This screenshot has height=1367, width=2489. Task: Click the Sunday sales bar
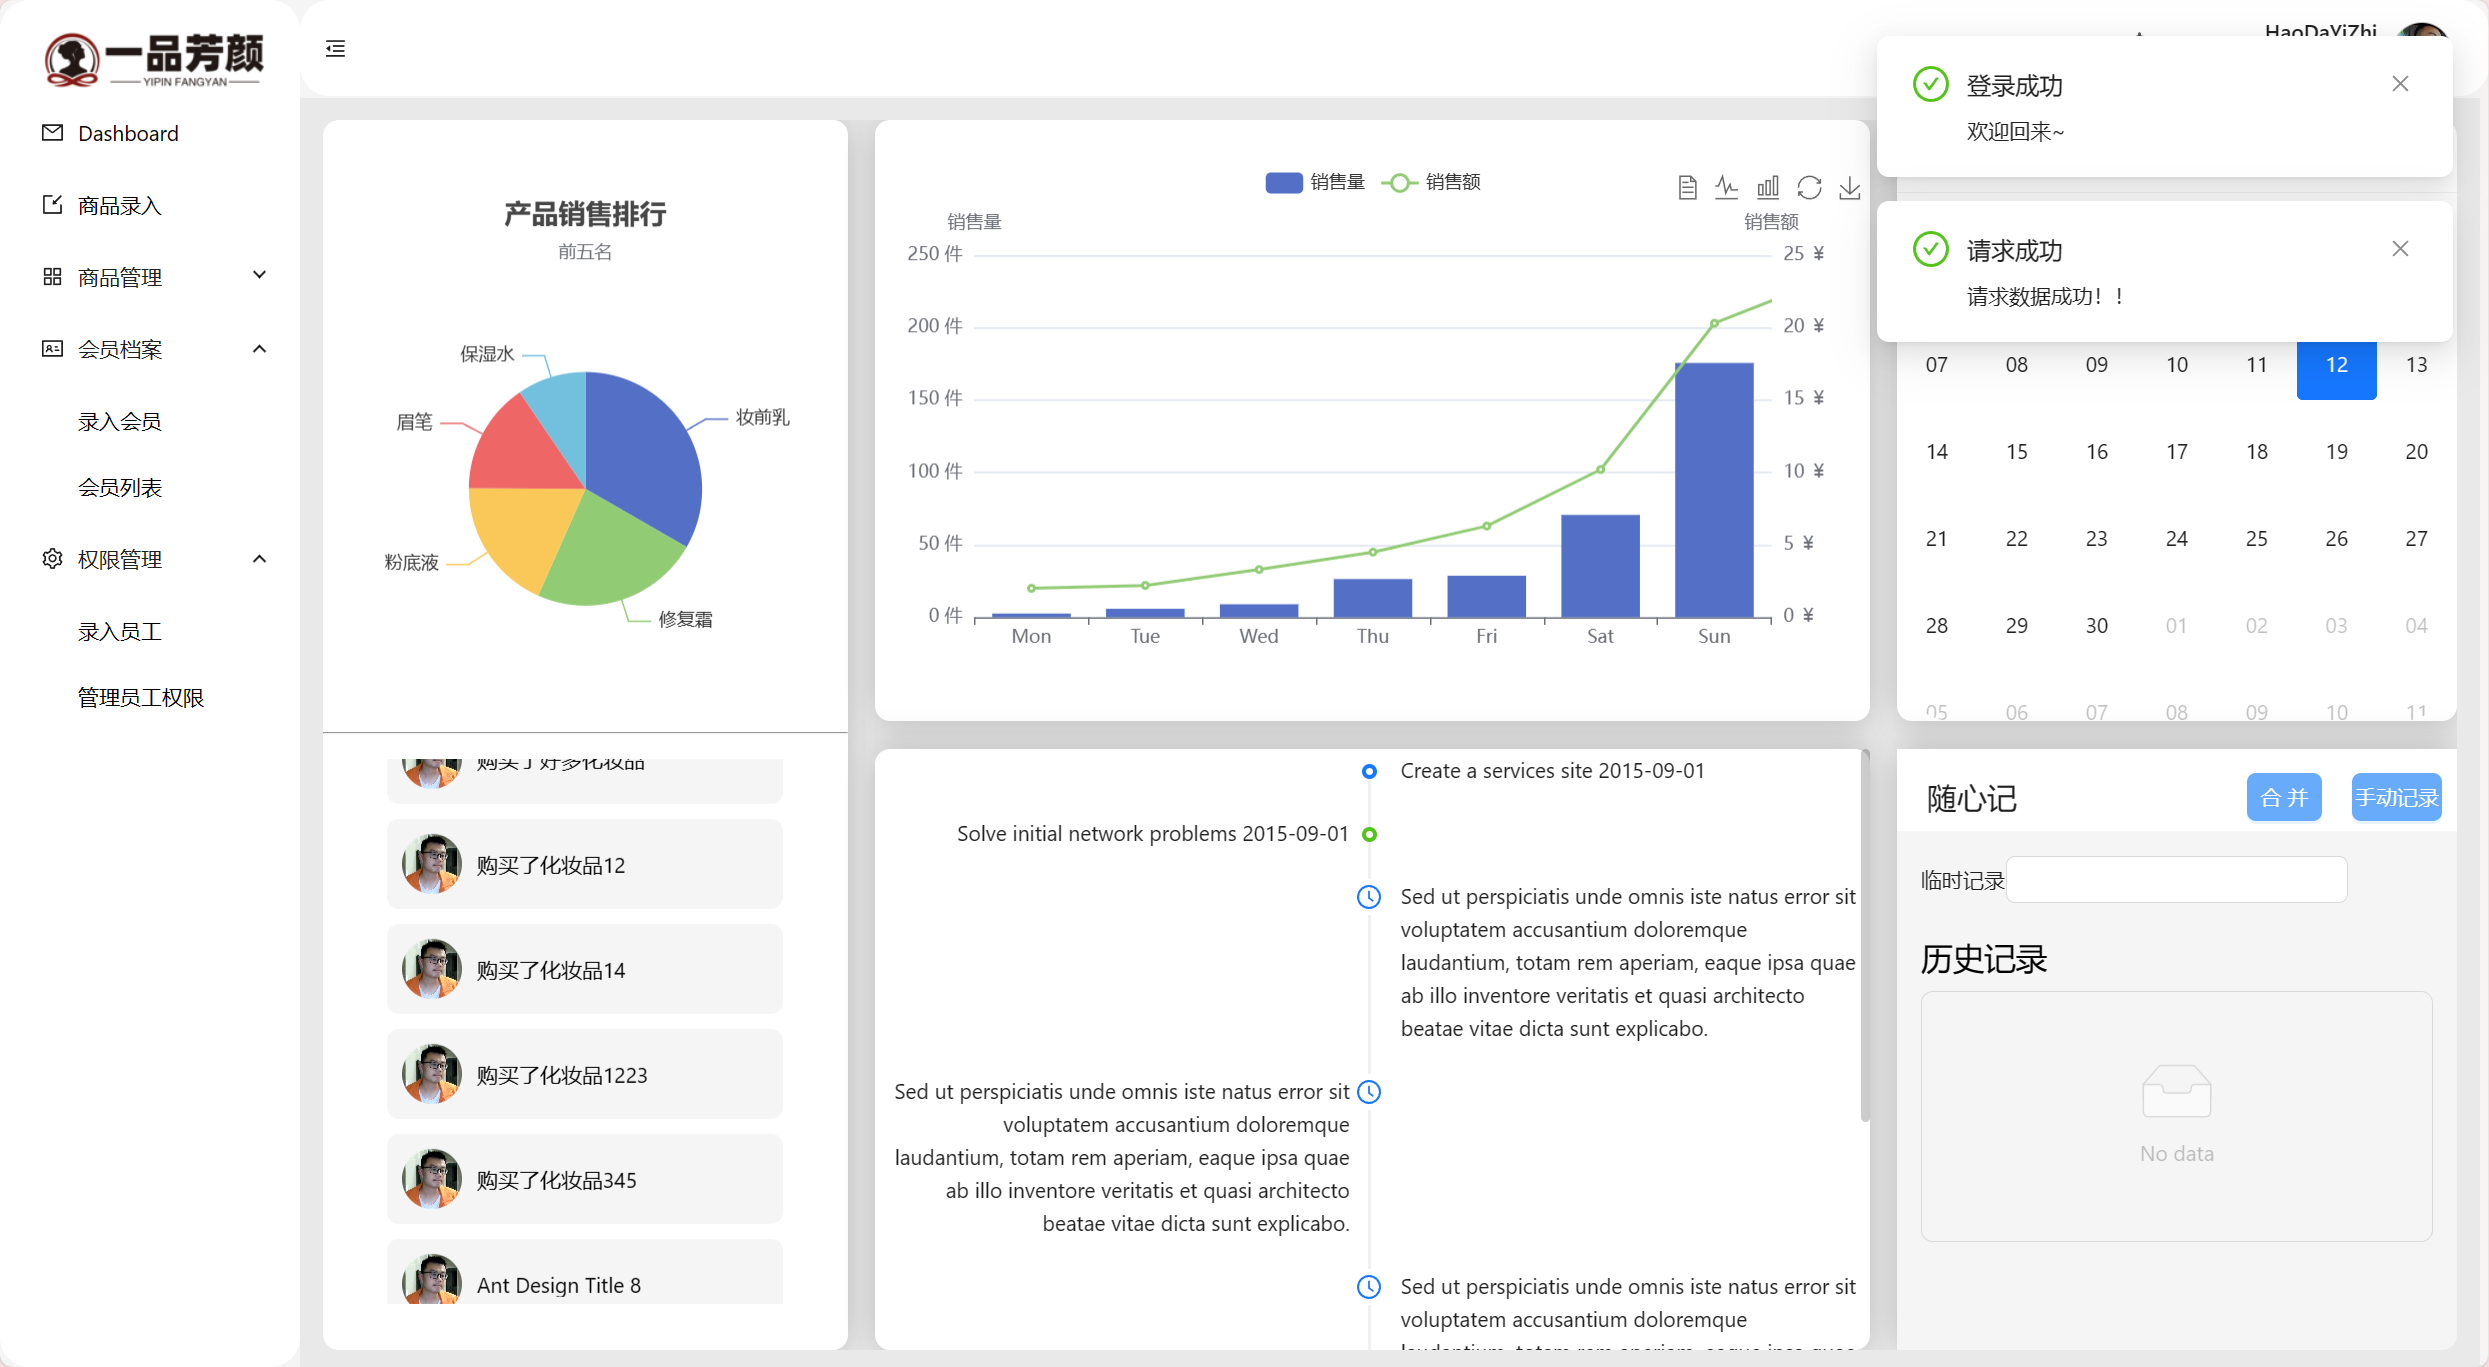click(x=1714, y=490)
